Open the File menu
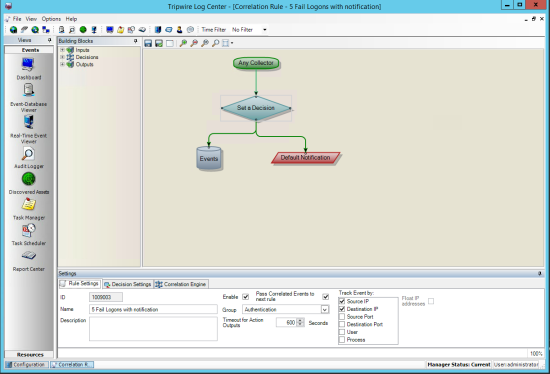This screenshot has height=374, width=550. pos(17,19)
